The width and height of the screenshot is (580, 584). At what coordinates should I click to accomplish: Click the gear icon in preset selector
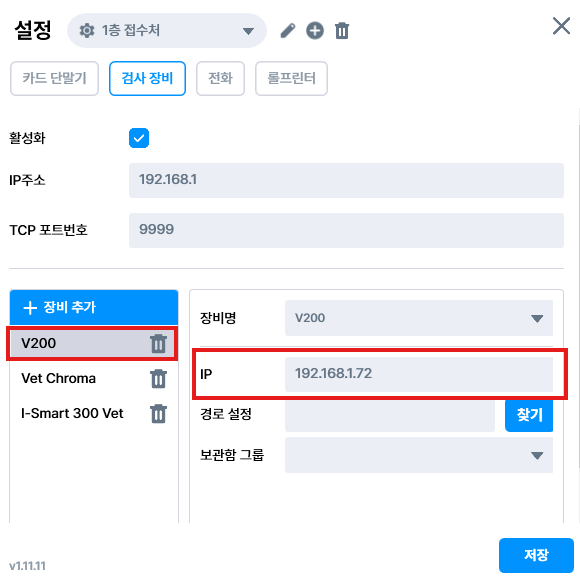(87, 31)
